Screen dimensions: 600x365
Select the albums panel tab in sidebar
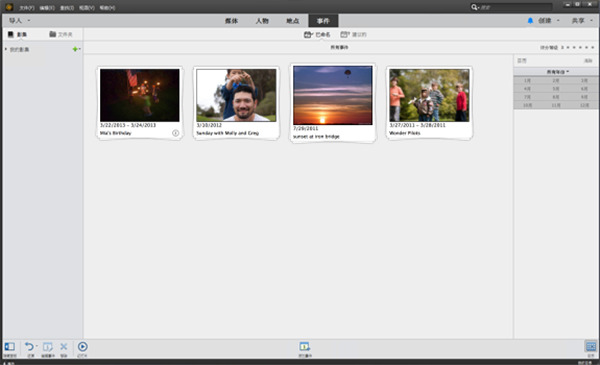[x=17, y=34]
